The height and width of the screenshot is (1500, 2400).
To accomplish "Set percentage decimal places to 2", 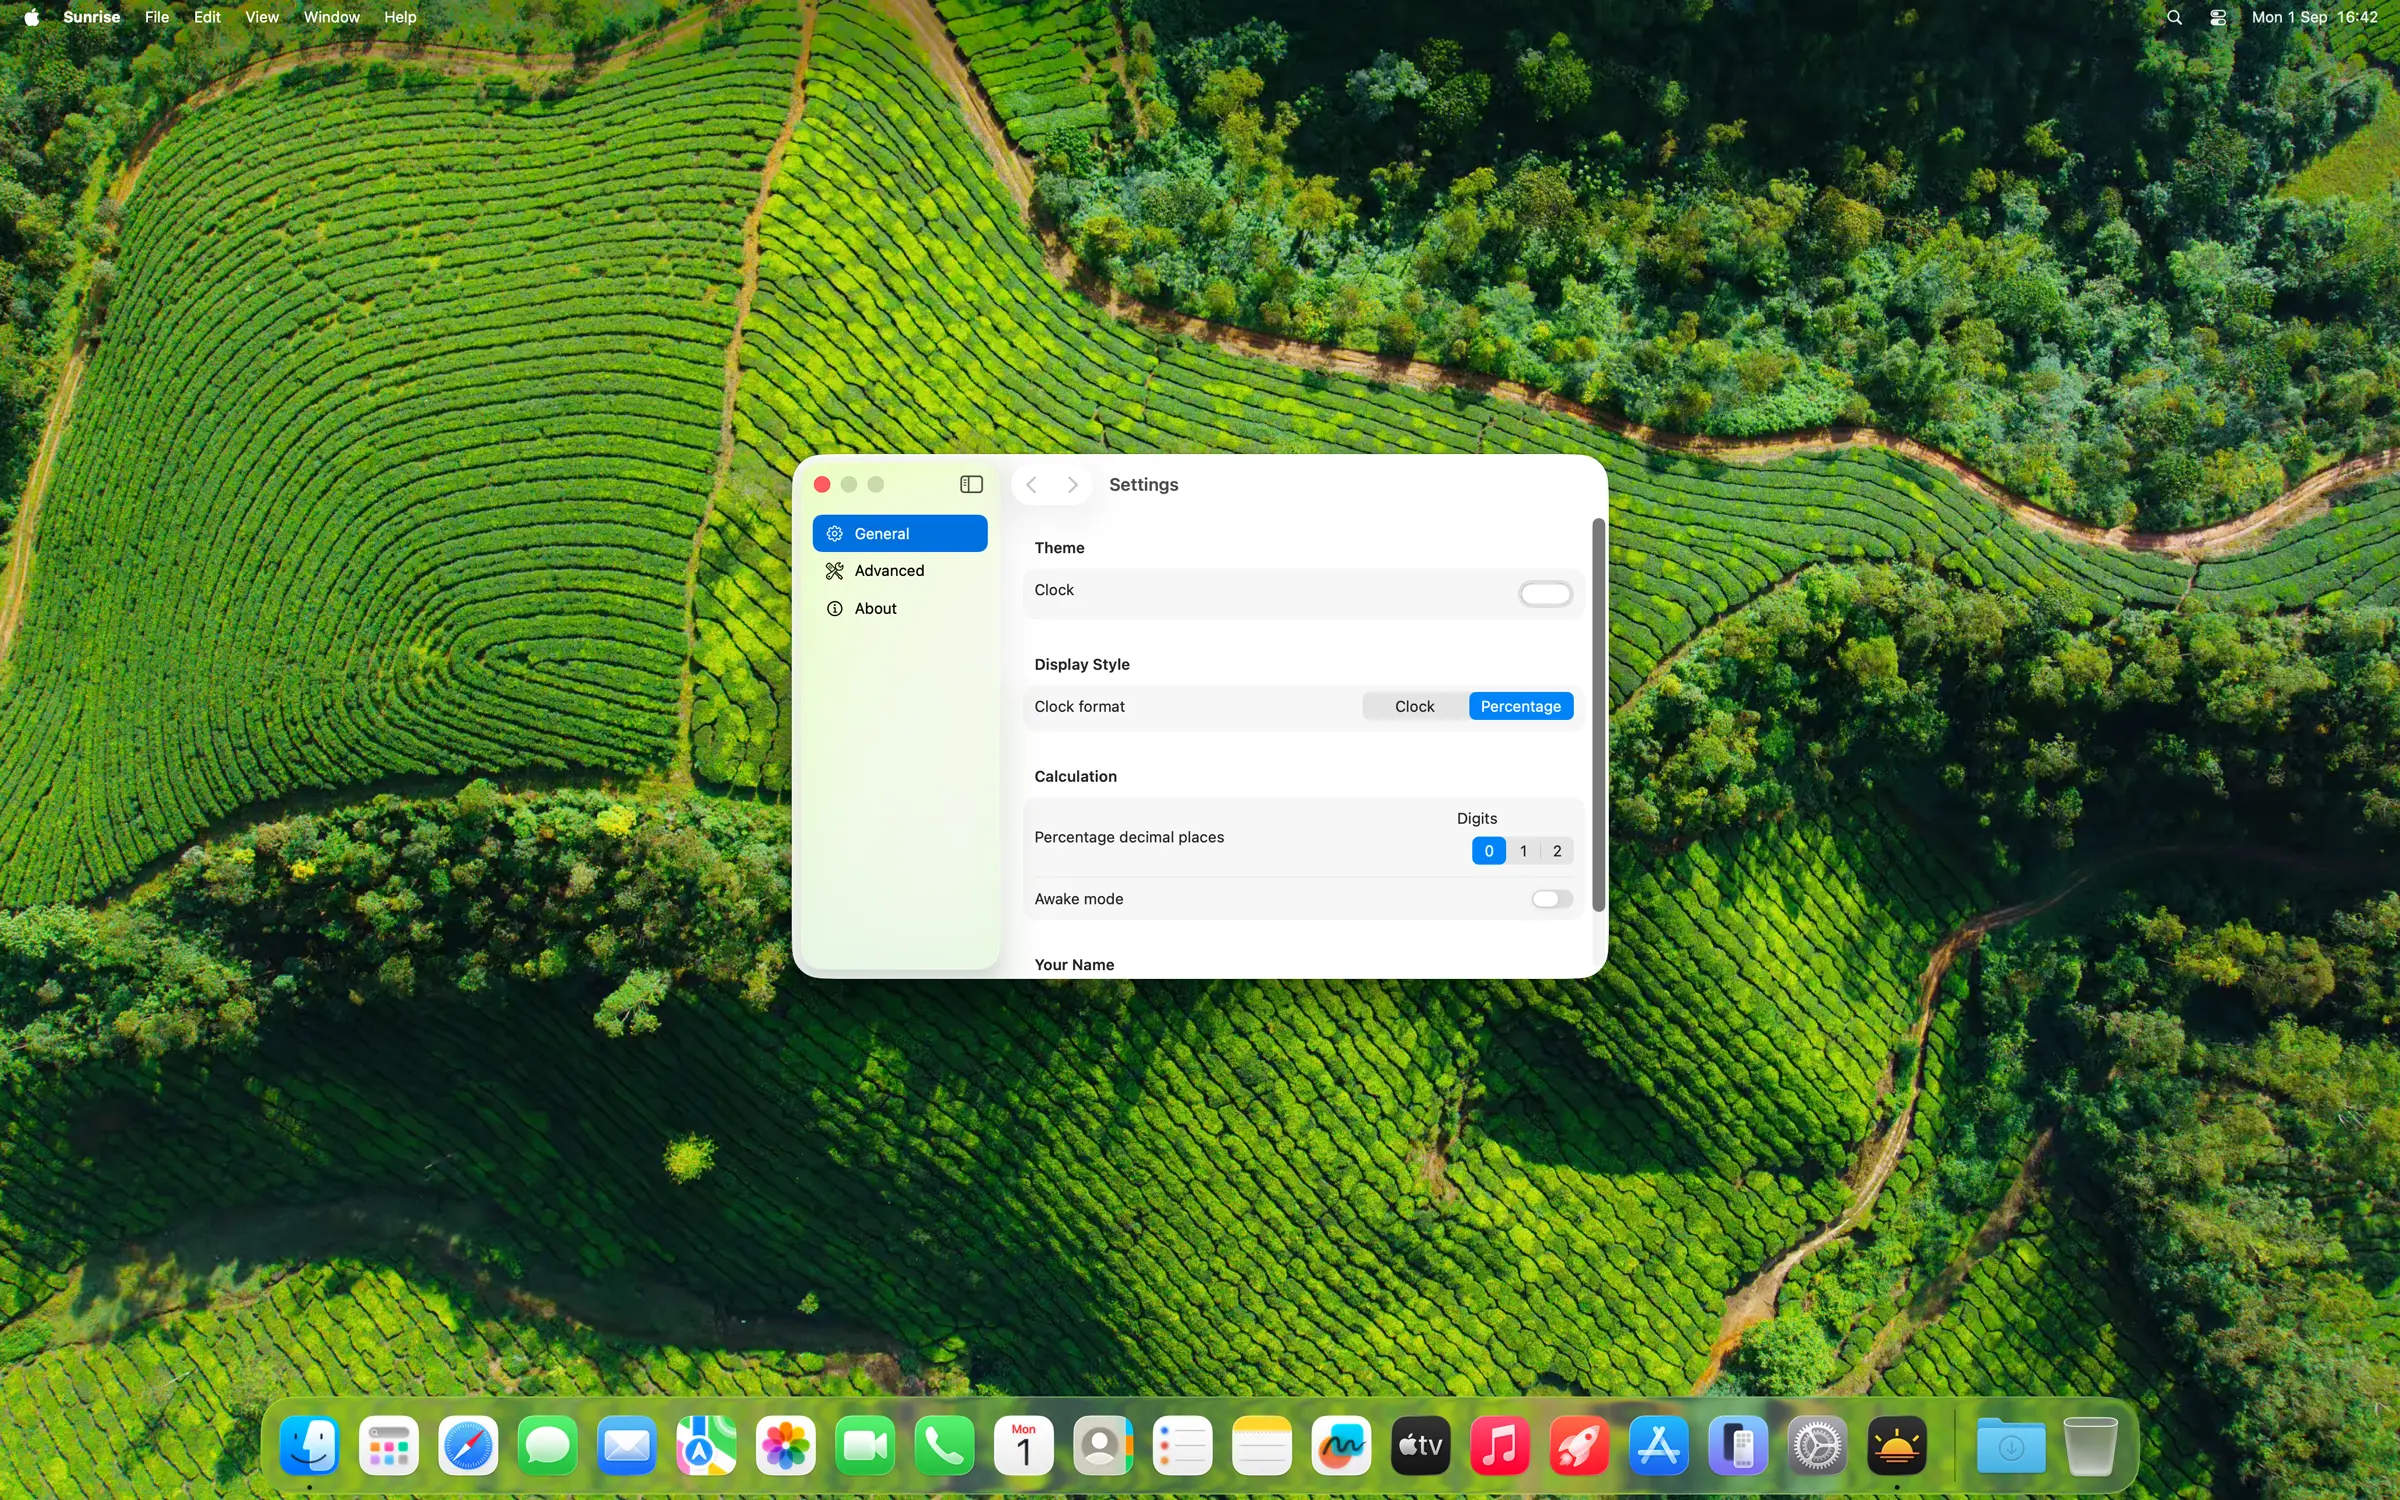I will tap(1557, 851).
